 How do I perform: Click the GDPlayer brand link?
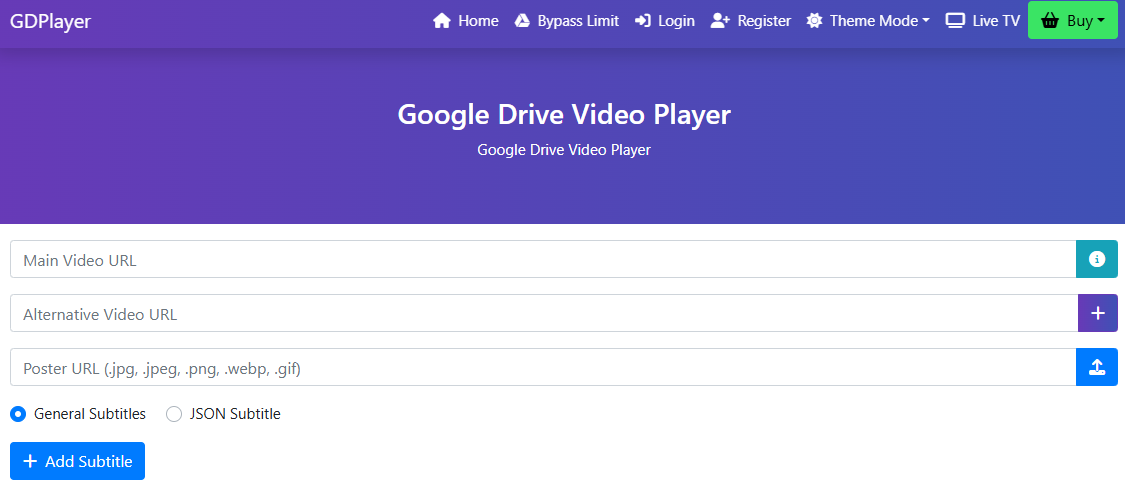pos(50,21)
